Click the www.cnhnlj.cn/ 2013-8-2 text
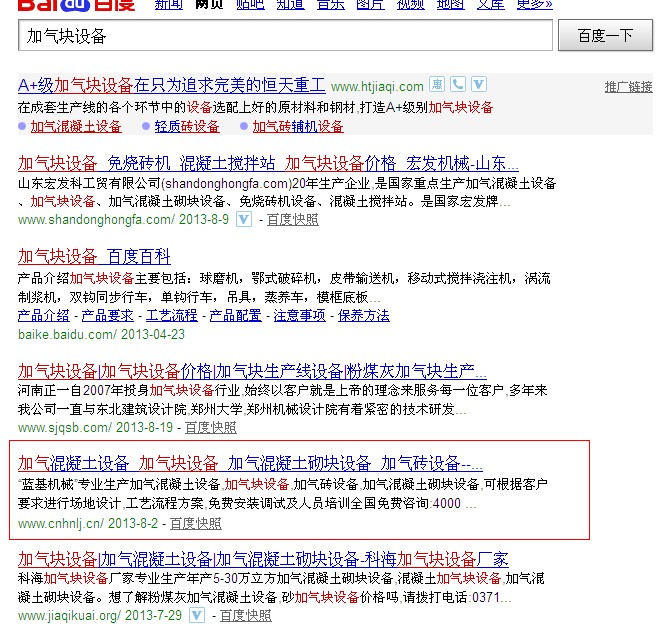The image size is (668, 624). [x=88, y=523]
